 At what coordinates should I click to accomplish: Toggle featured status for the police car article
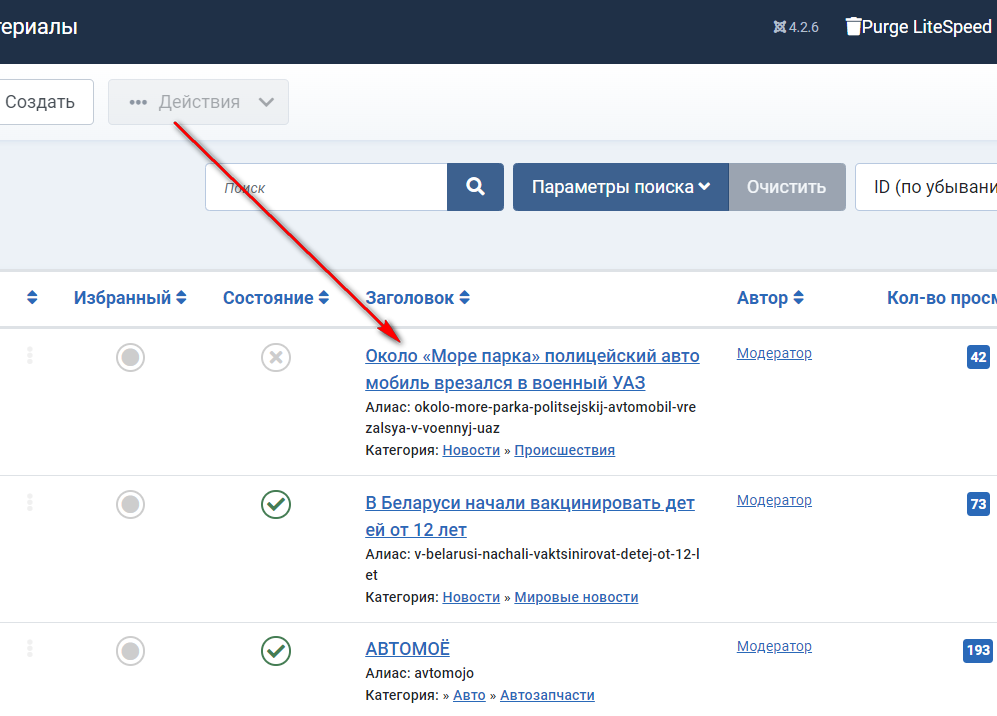(x=131, y=357)
